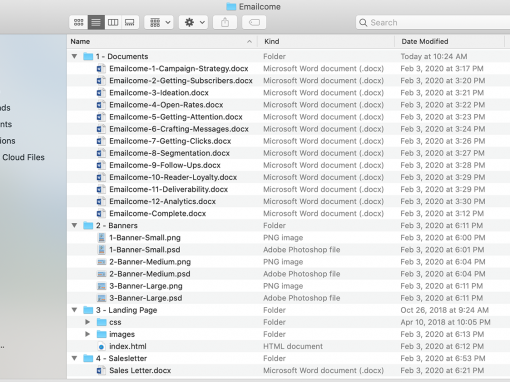Screen dimensions: 510x382
Task: Sort by the Kind column header
Action: point(326,41)
